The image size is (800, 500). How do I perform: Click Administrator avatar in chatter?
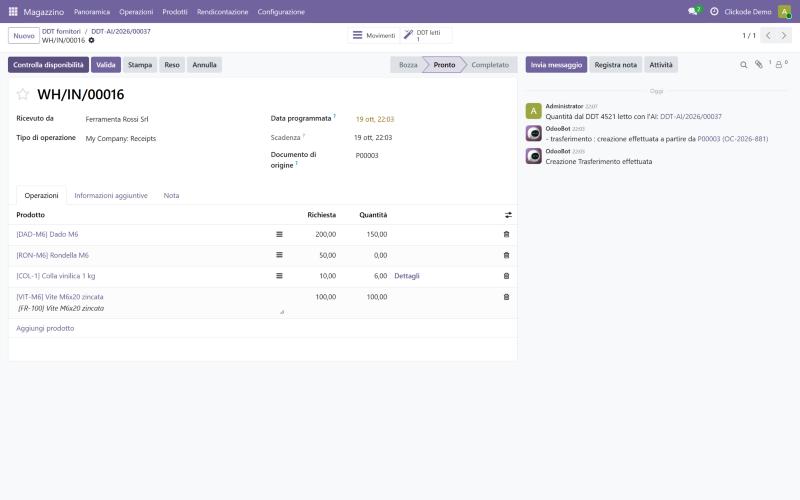(533, 111)
